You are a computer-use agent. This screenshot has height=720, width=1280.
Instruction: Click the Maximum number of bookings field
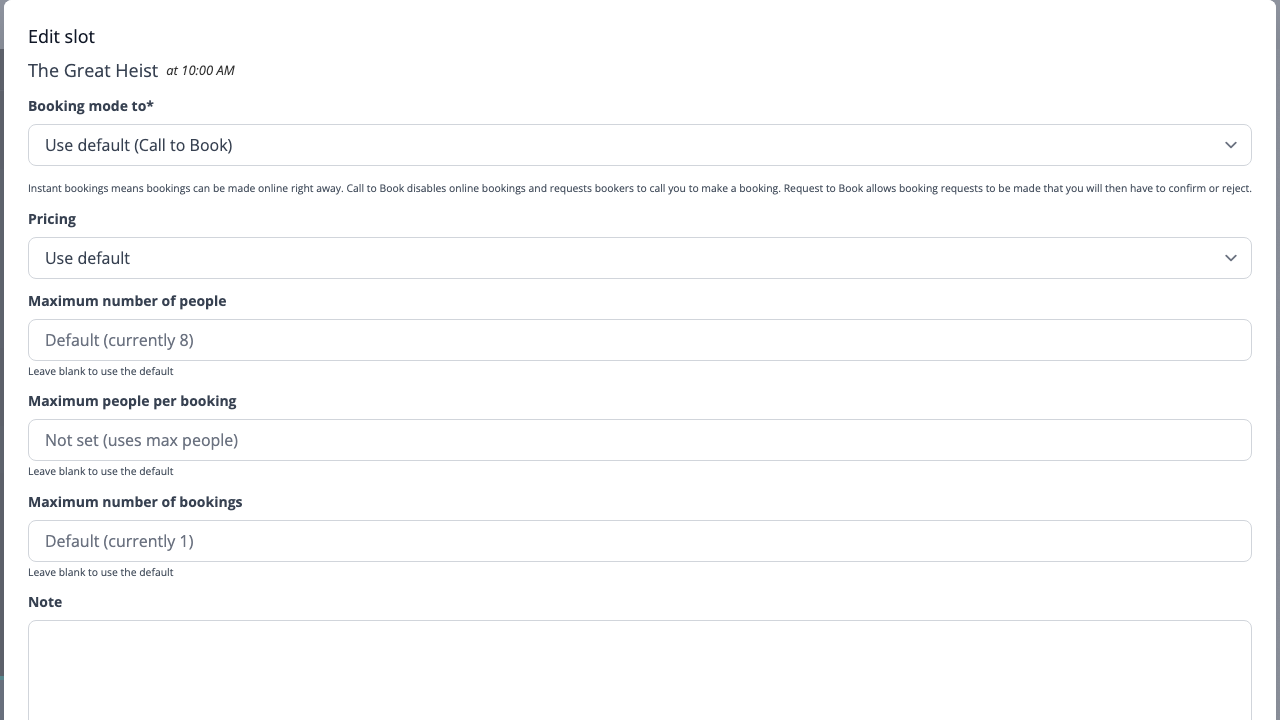point(640,541)
